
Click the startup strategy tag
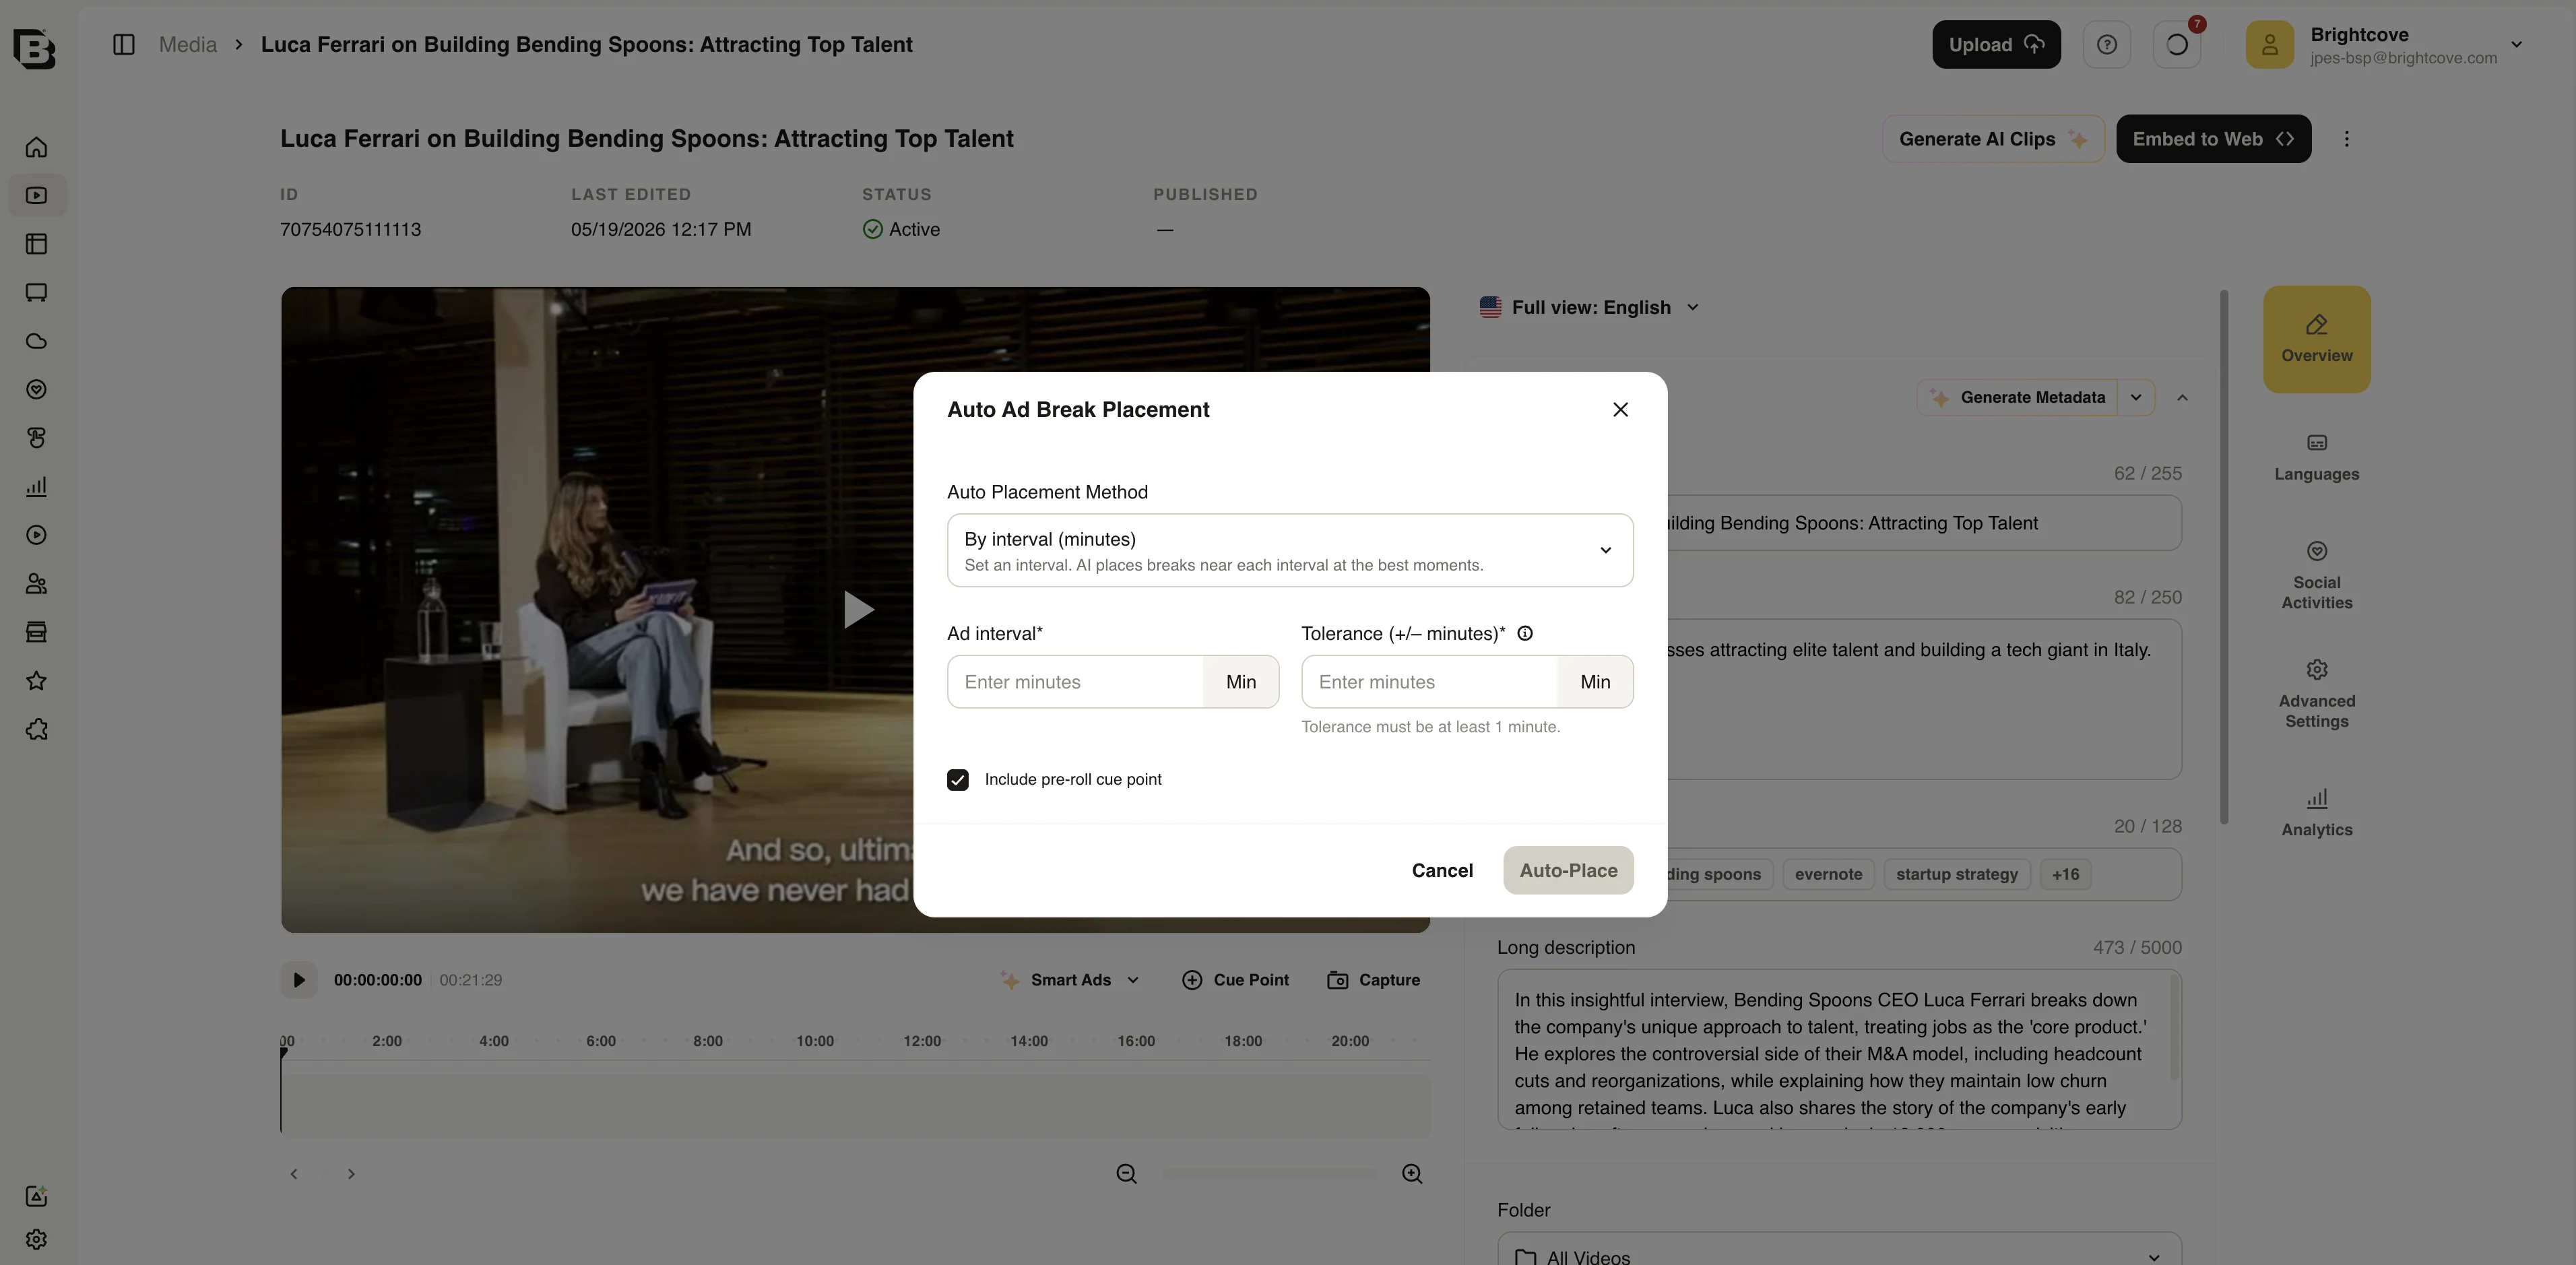pos(1956,875)
